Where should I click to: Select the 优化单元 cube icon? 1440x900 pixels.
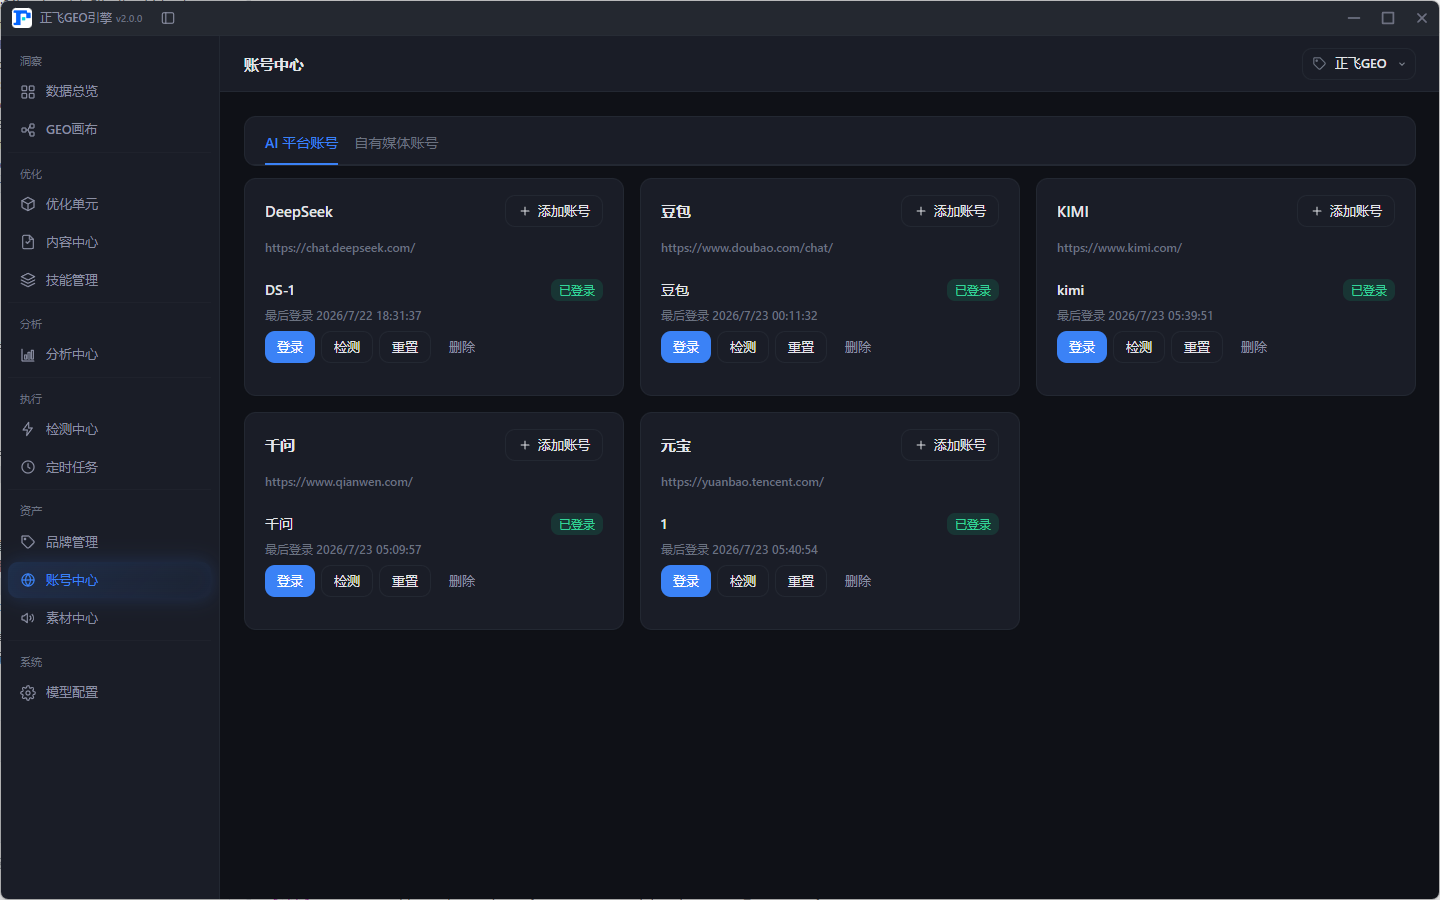point(28,204)
